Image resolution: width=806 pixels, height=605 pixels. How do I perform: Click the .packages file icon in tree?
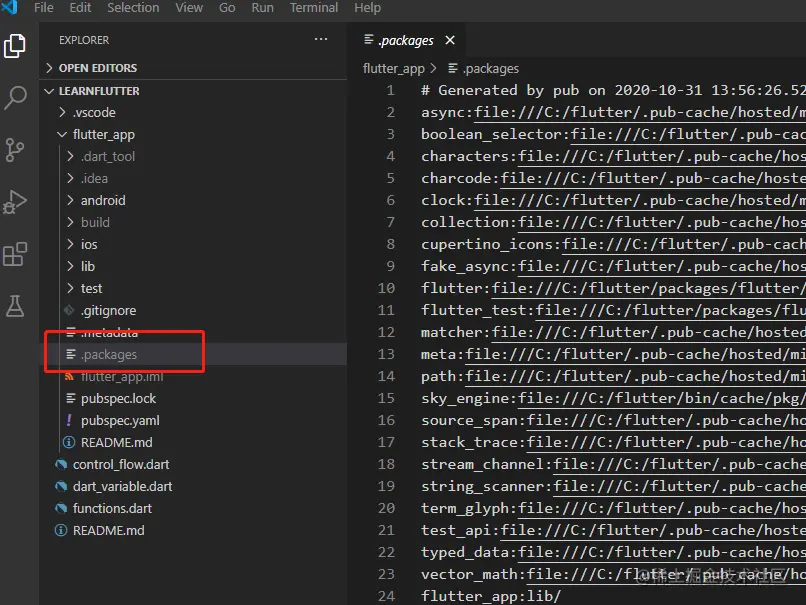70,354
